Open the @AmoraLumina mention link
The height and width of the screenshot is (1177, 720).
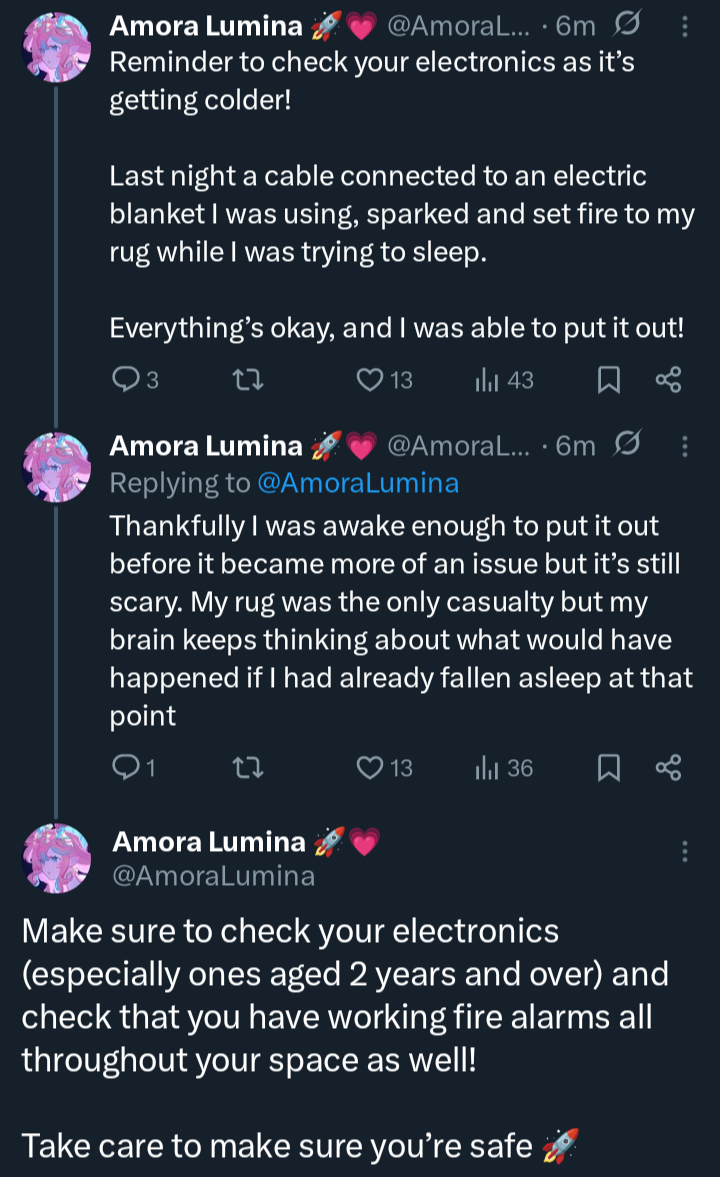(358, 483)
